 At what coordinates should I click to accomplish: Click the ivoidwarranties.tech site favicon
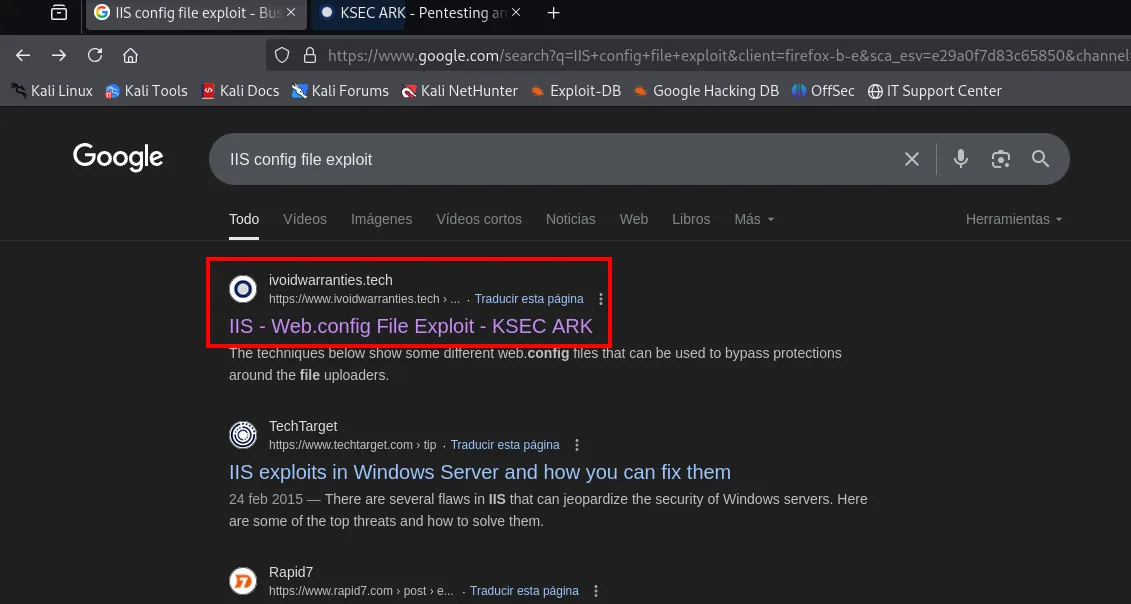point(243,289)
